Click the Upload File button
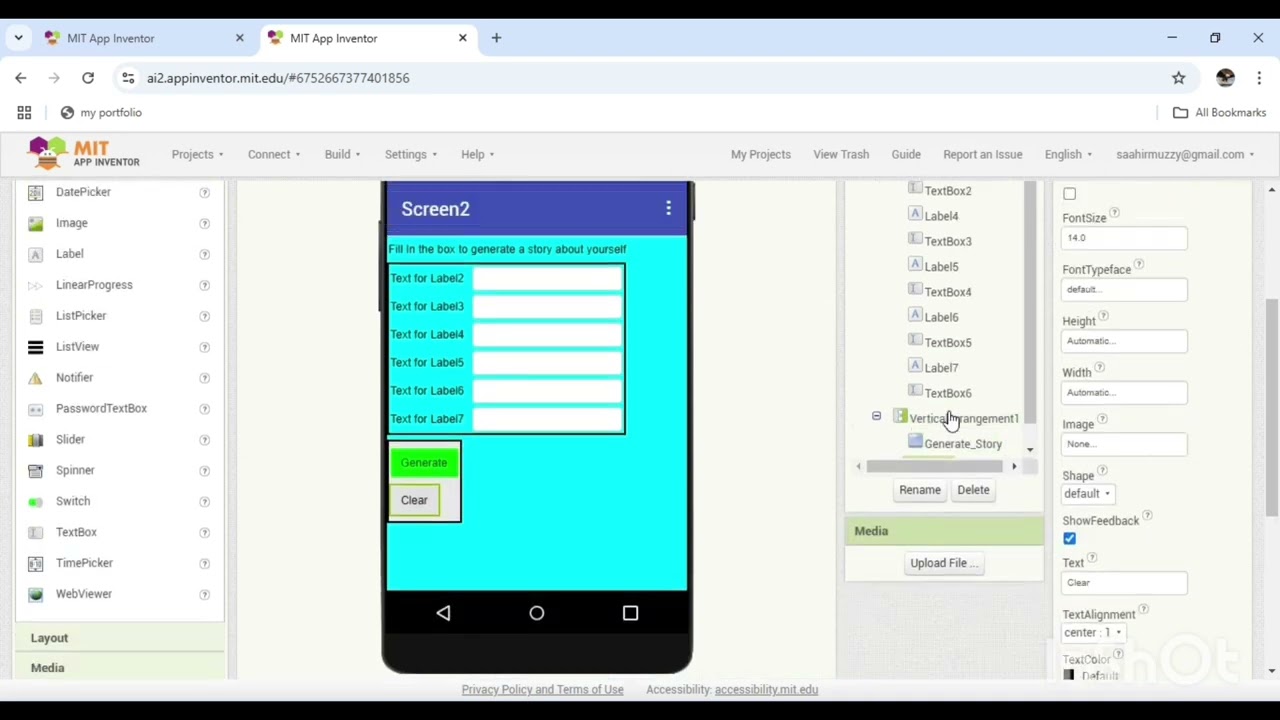Screen dimensions: 1280x720 point(944,563)
